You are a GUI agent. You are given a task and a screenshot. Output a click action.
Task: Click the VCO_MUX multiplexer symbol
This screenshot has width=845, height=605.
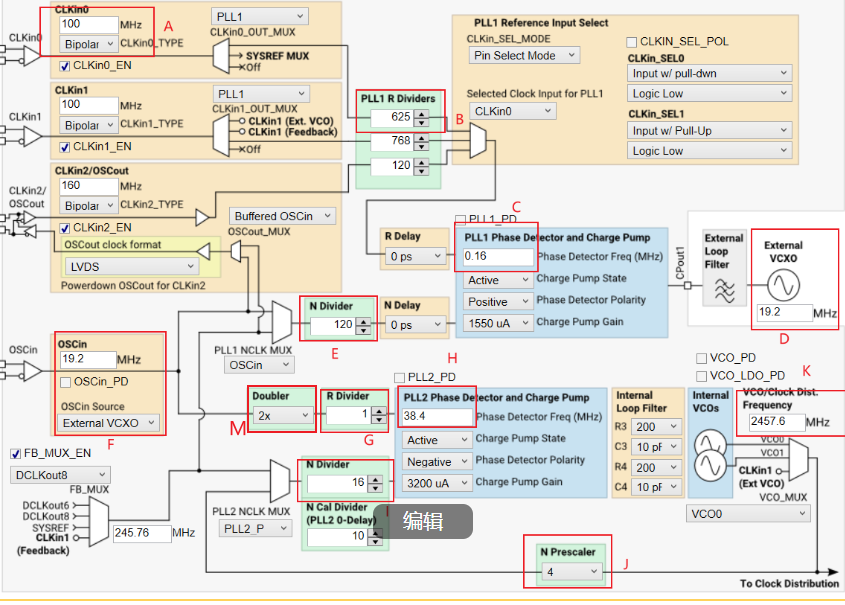coord(799,458)
